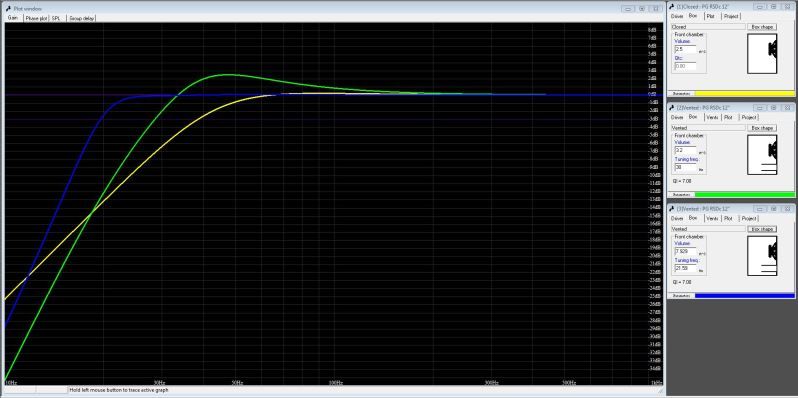Viewport: 798px width, 398px height.
Task: Click the Volume field showing 2.5
Action: tap(685, 49)
